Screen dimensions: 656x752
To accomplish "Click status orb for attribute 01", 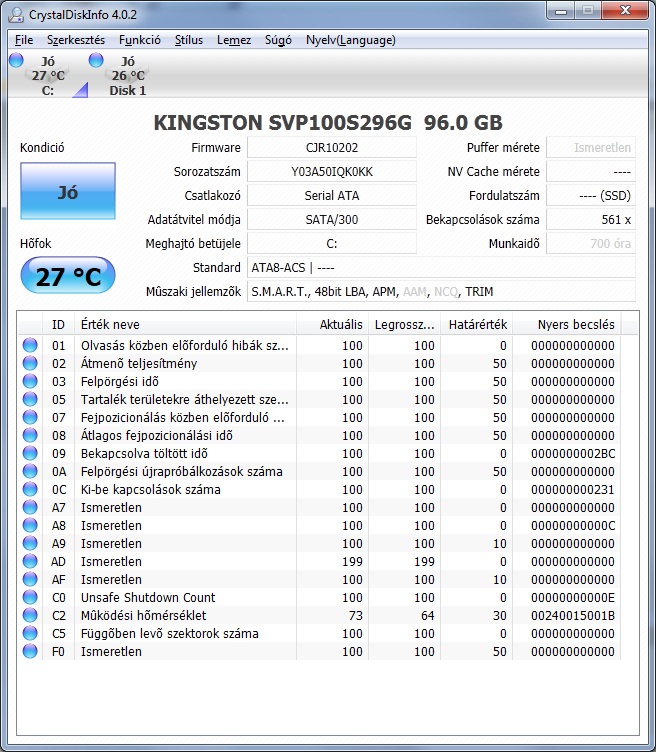I will [x=30, y=345].
